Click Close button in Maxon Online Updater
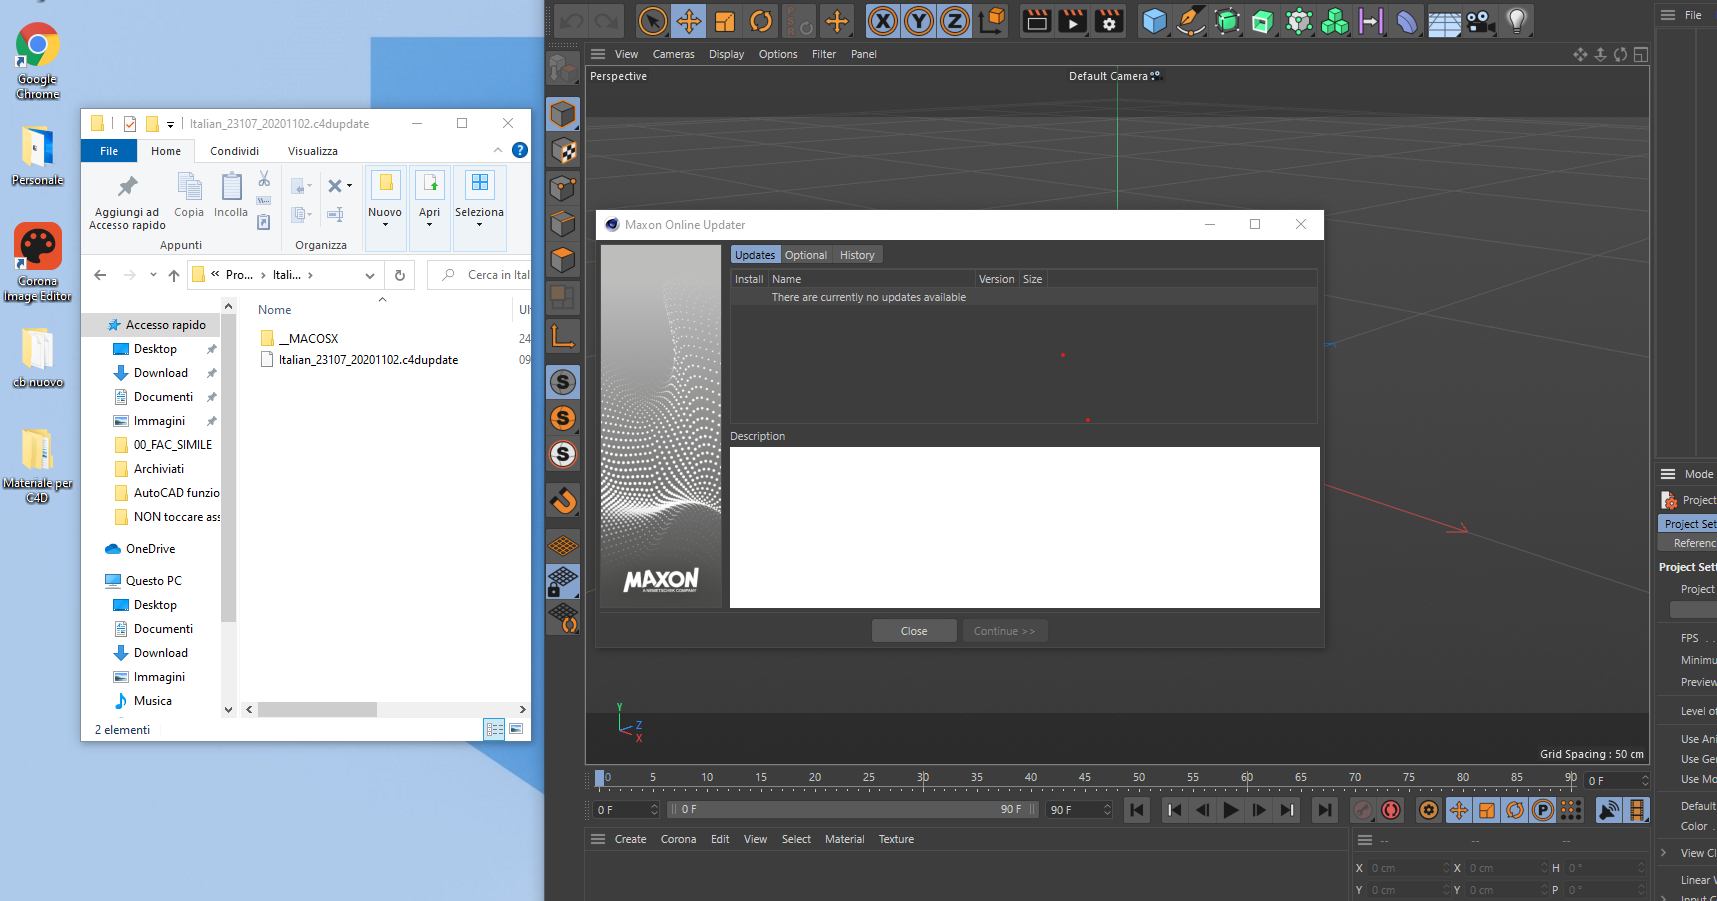Image resolution: width=1717 pixels, height=901 pixels. click(x=914, y=631)
